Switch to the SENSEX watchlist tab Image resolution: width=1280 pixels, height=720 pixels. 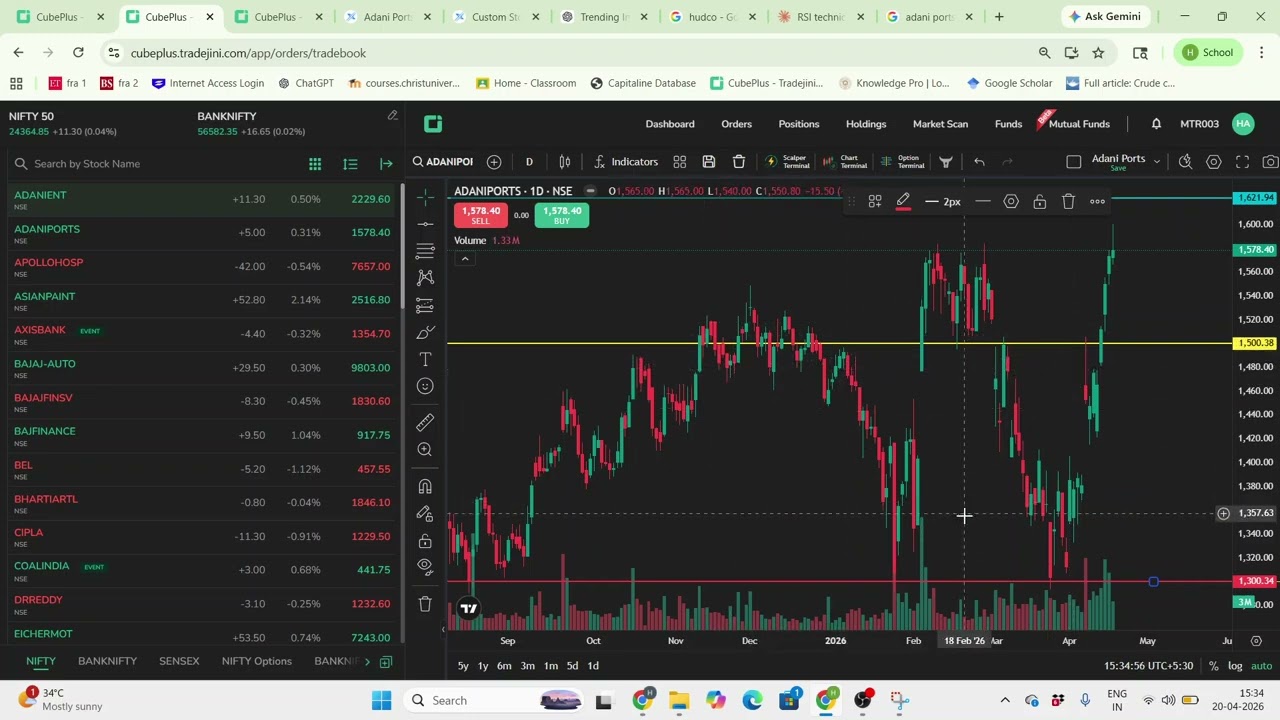179,661
